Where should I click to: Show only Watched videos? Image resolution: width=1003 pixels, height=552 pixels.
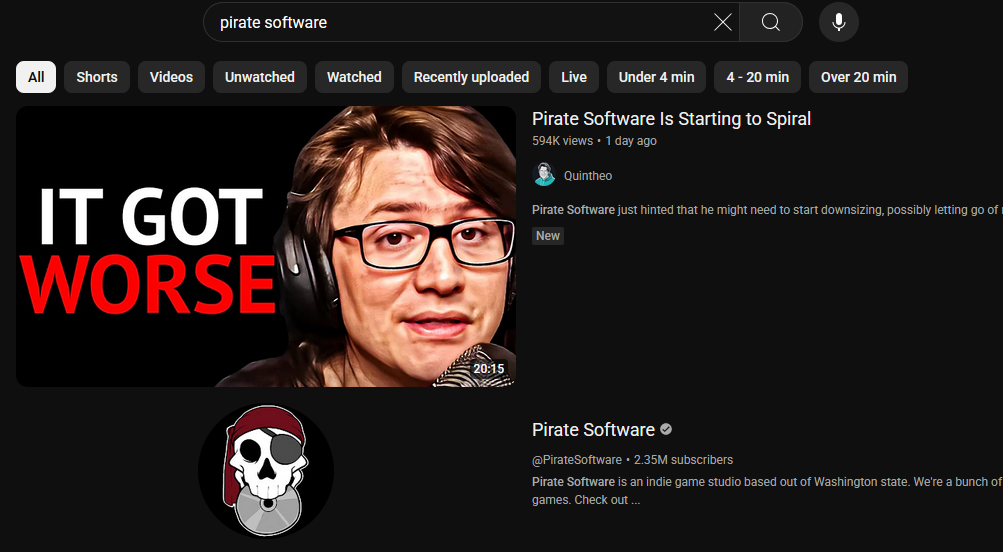pyautogui.click(x=354, y=77)
